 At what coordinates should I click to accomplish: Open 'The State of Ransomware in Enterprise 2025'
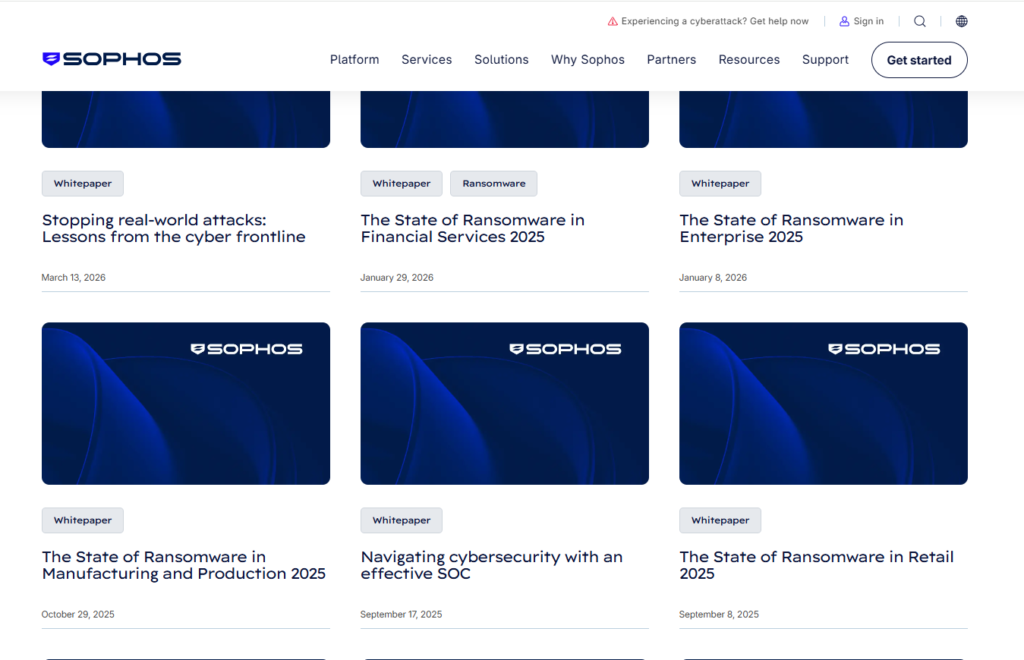point(790,228)
